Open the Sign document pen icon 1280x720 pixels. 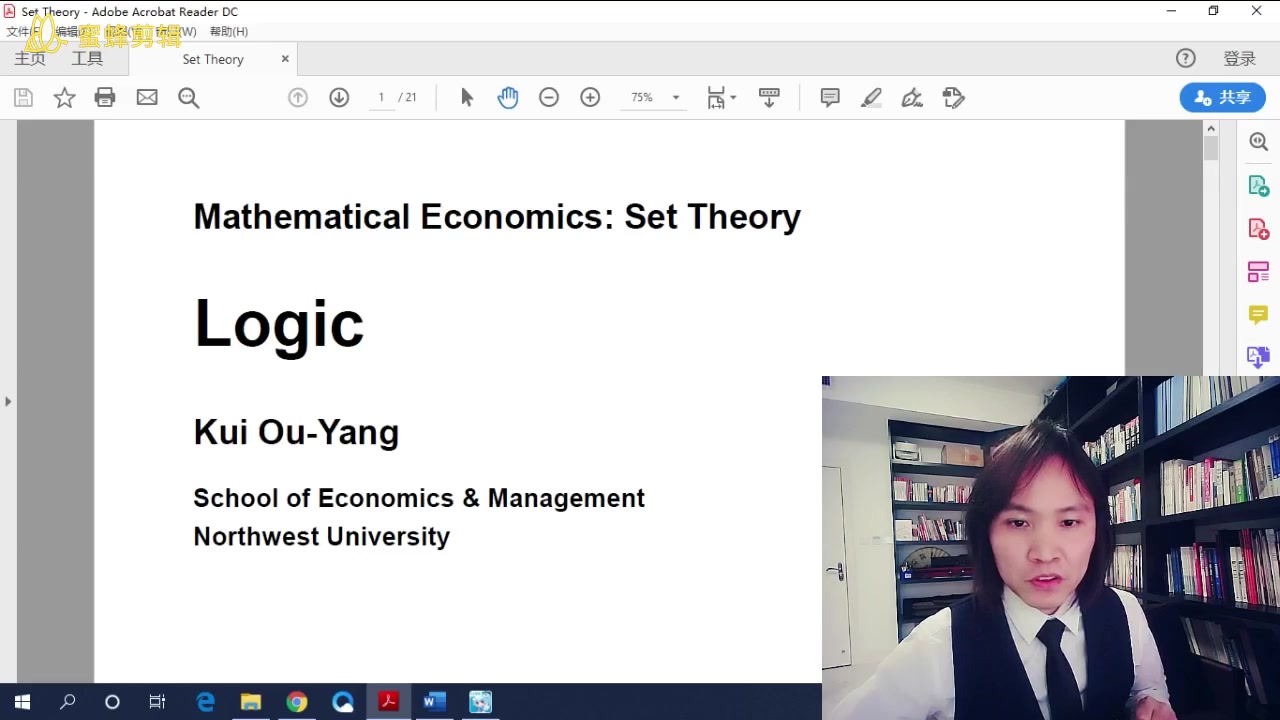[x=912, y=97]
